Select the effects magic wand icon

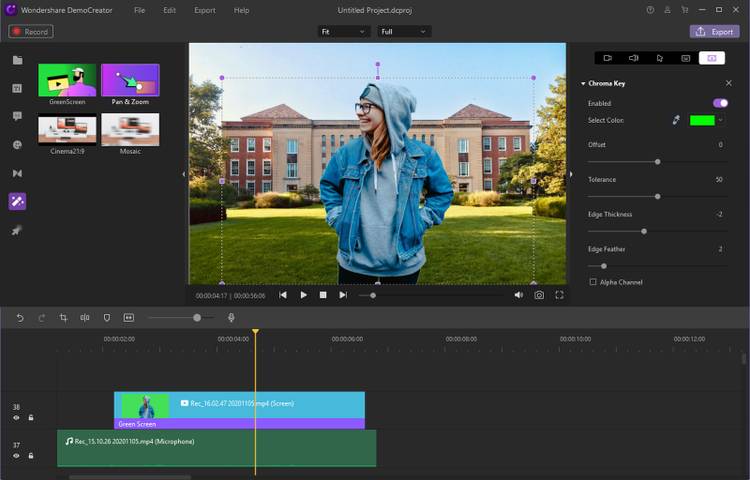tap(17, 201)
